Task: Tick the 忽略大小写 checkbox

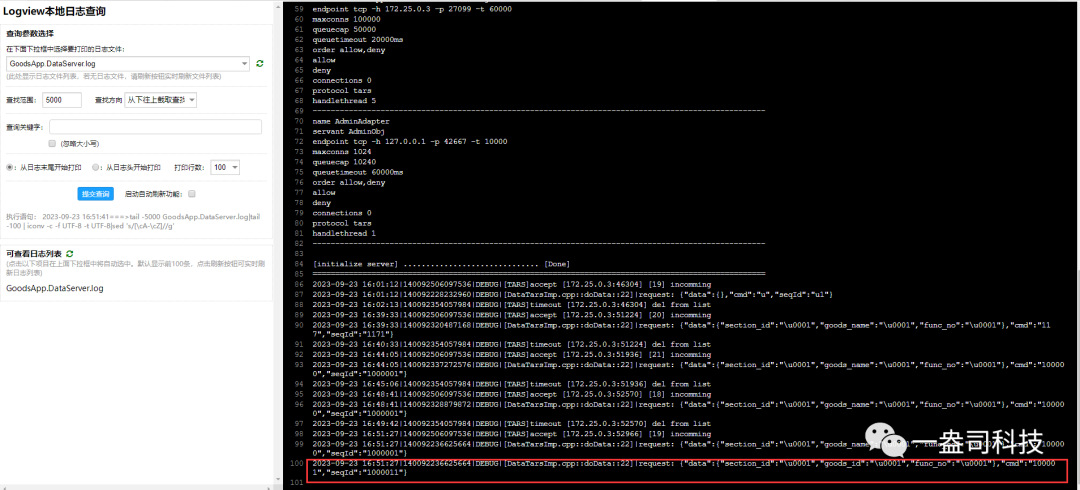Action: (52, 144)
